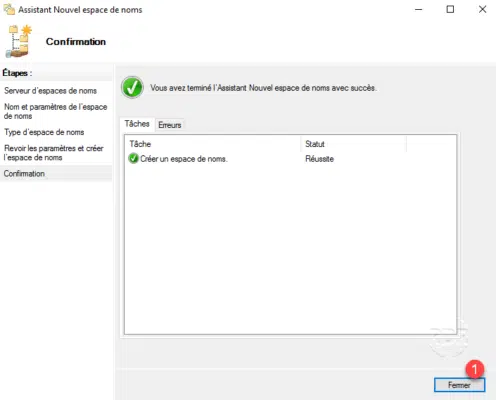Maximize the wizard window

(x=450, y=9)
